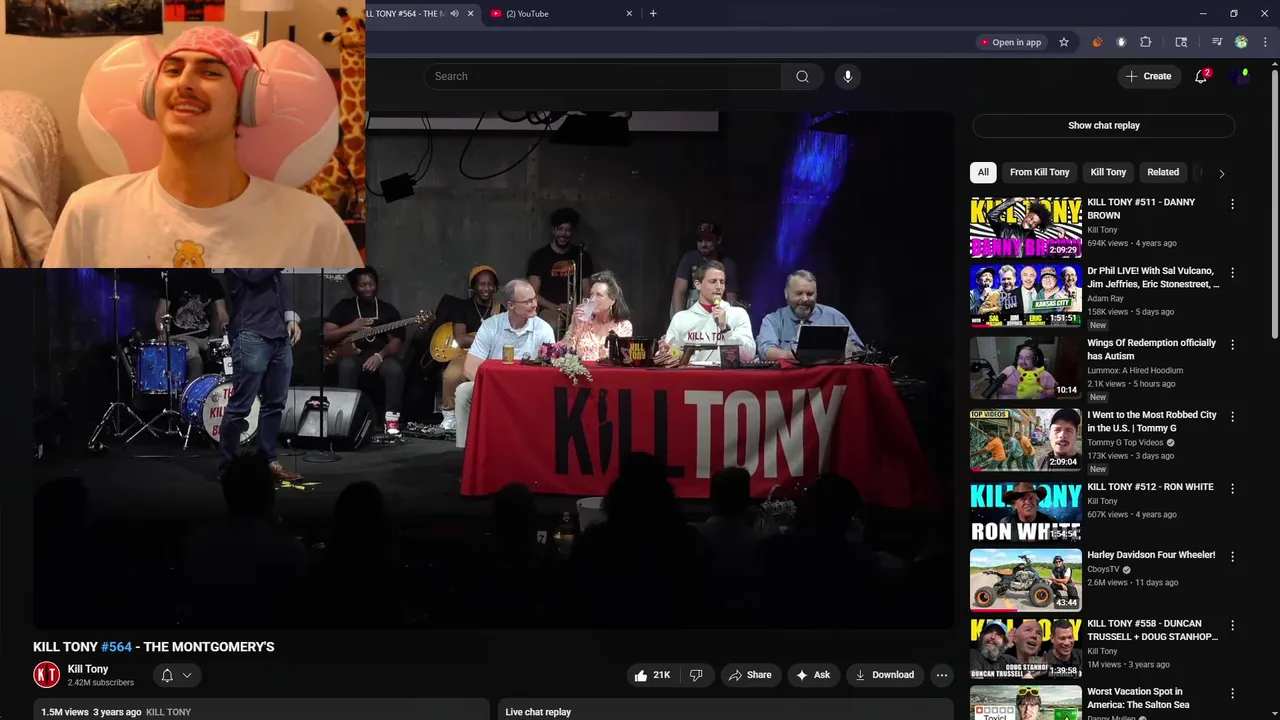Click the YouTube search magnifier icon

[802, 76]
